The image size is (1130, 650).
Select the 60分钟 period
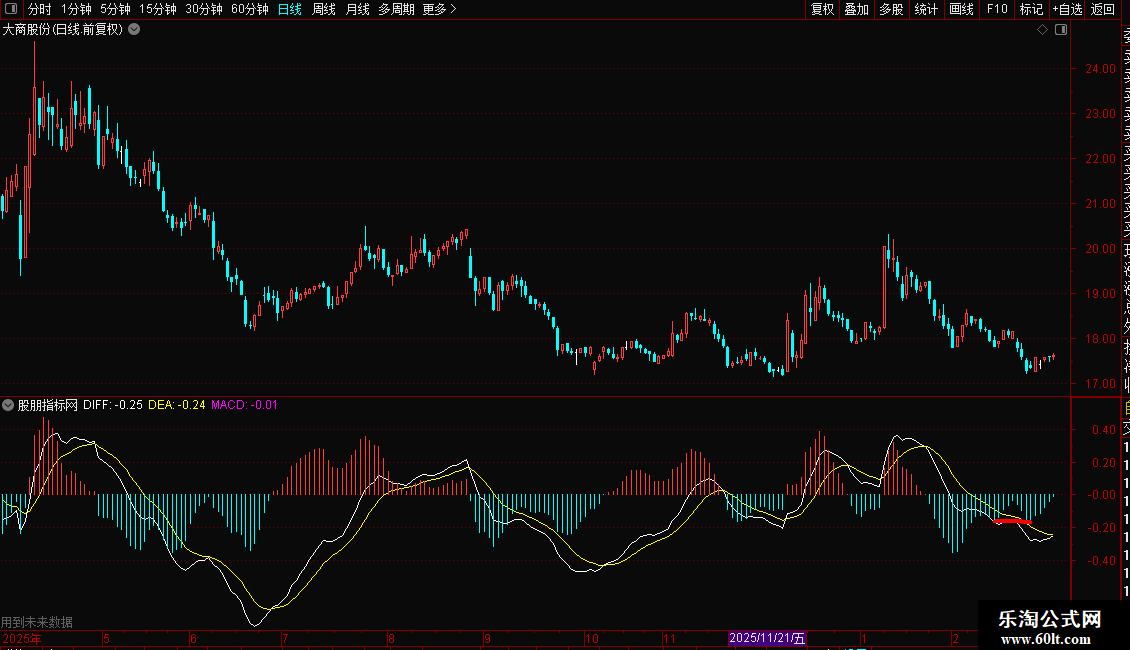(x=250, y=9)
